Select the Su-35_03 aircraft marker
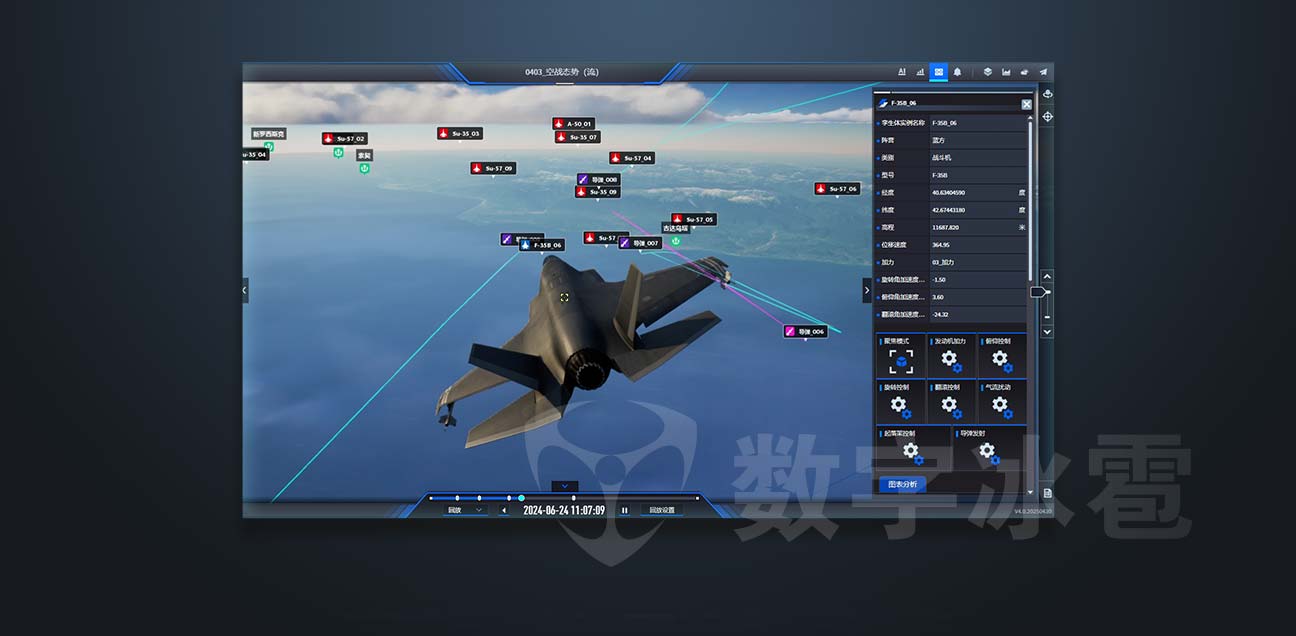 coord(460,133)
